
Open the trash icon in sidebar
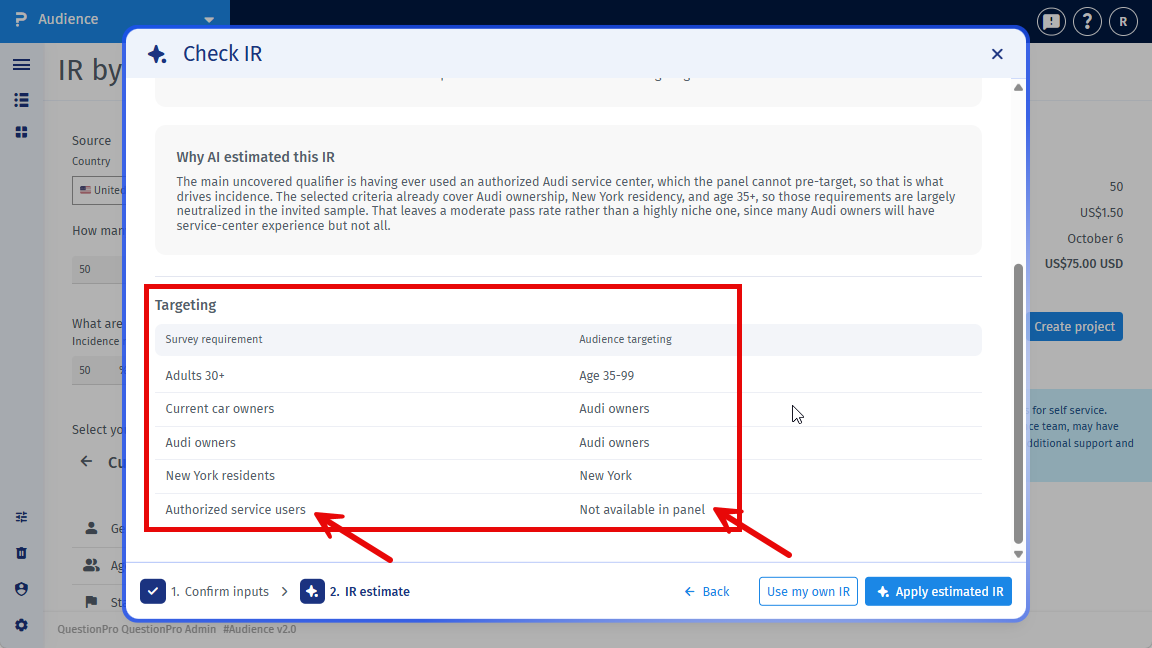(x=21, y=553)
